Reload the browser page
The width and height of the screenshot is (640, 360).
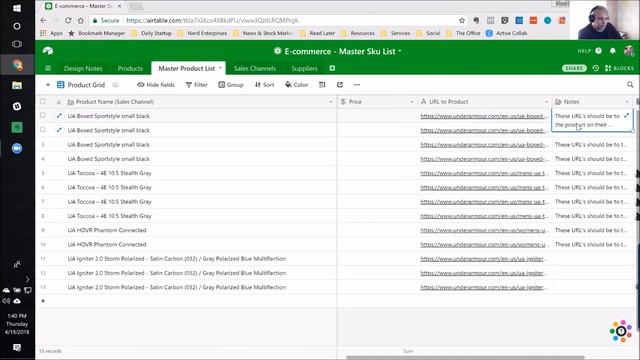coord(68,20)
